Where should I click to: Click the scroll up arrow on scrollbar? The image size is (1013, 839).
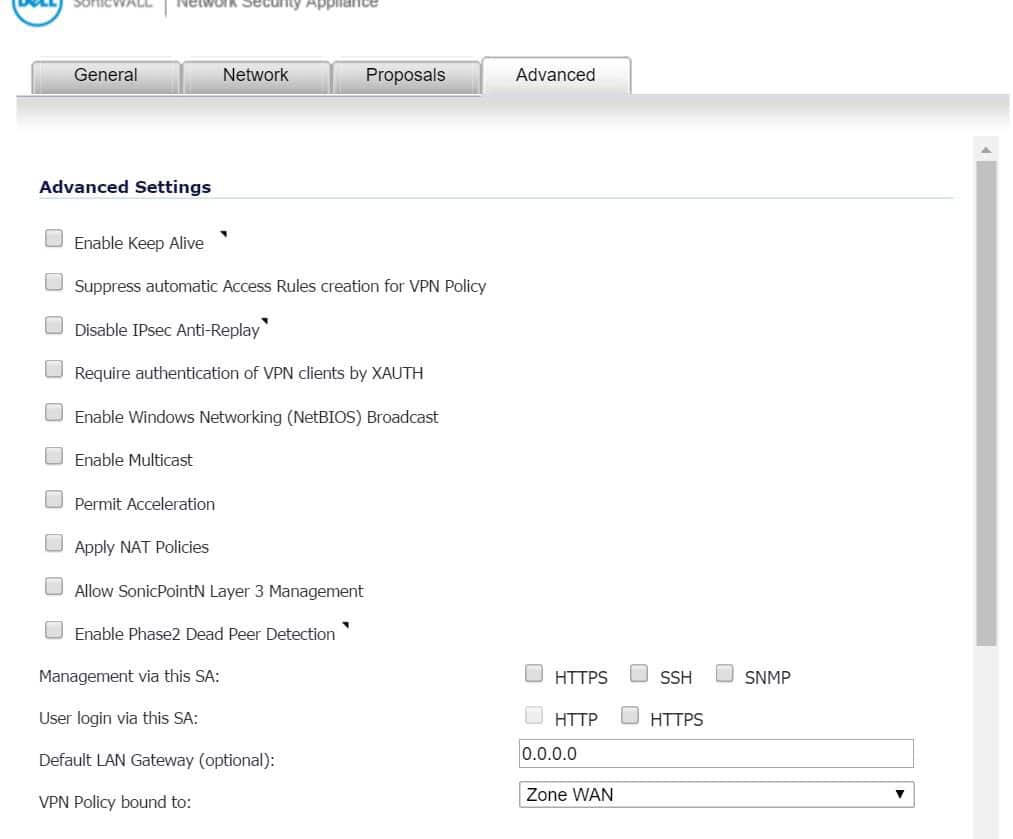[987, 149]
